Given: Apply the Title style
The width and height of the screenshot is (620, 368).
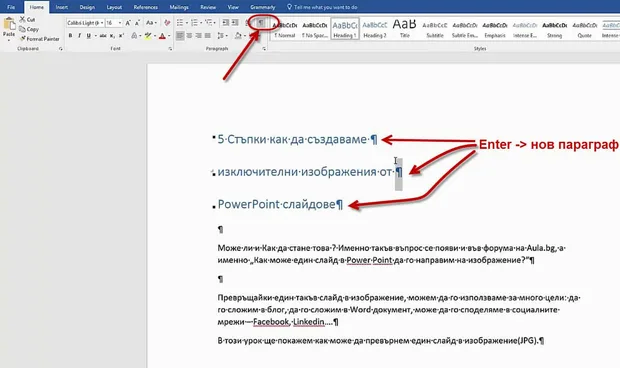Looking at the screenshot, I should coord(405,29).
